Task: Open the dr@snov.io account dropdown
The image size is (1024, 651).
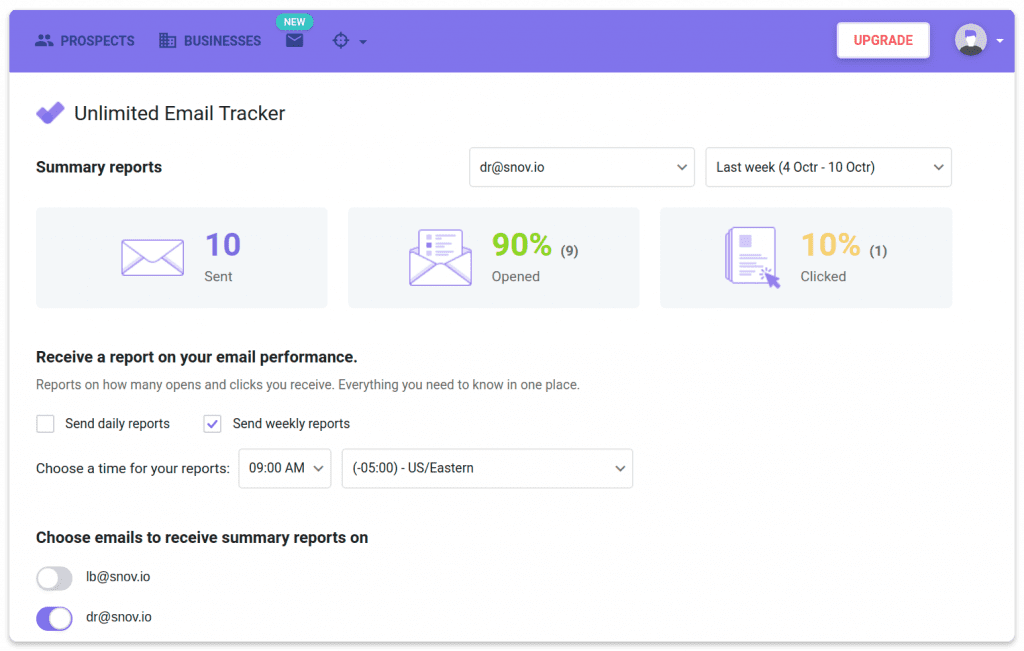Action: [581, 167]
